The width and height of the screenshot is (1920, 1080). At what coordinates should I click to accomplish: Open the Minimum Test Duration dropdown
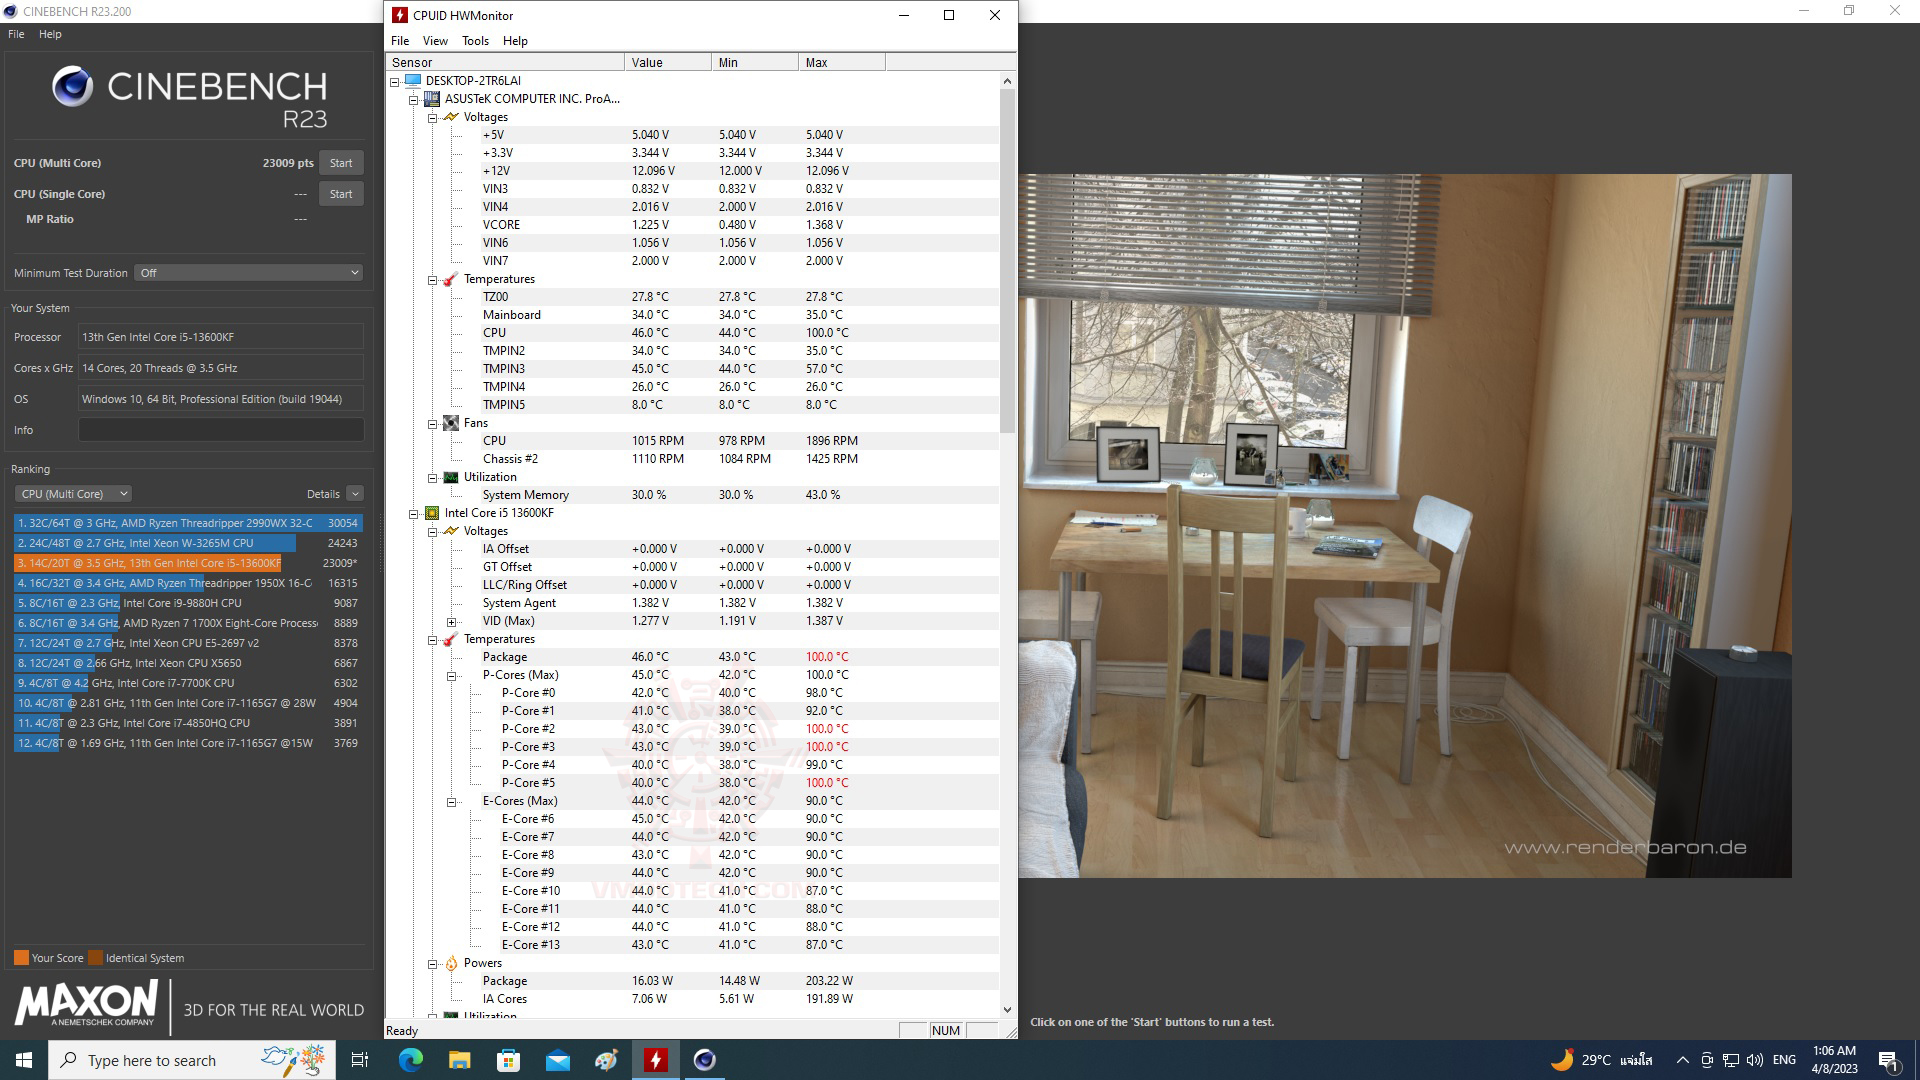(x=248, y=273)
